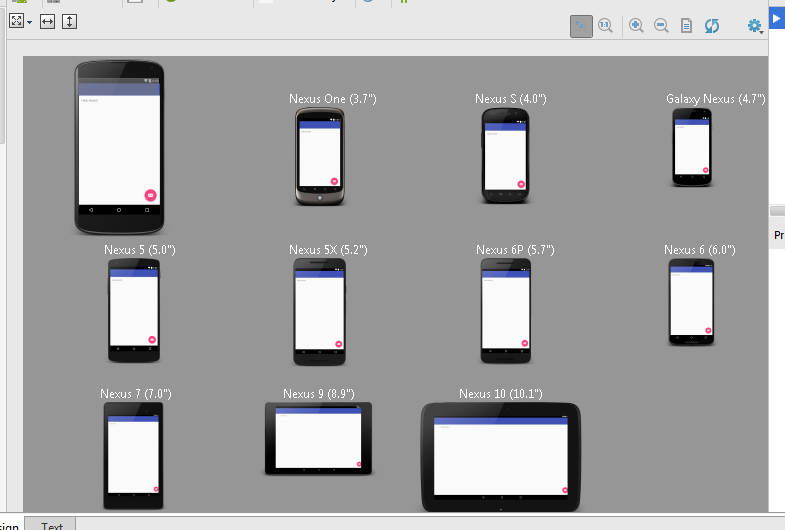This screenshot has width=785, height=530.
Task: Click the viewport render mode icon
Action: 17,21
